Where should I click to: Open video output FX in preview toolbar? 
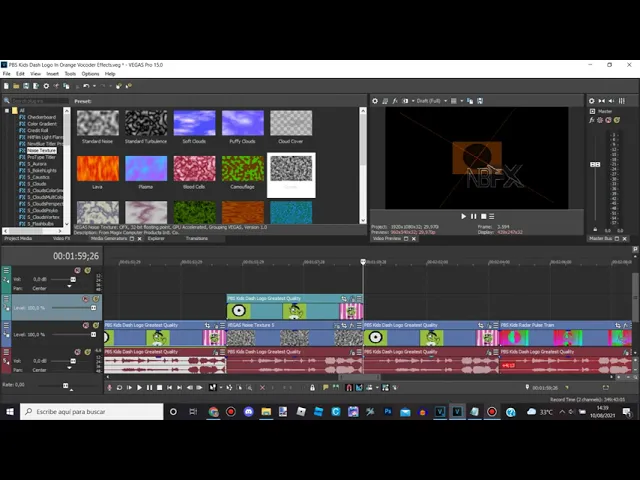[x=395, y=101]
